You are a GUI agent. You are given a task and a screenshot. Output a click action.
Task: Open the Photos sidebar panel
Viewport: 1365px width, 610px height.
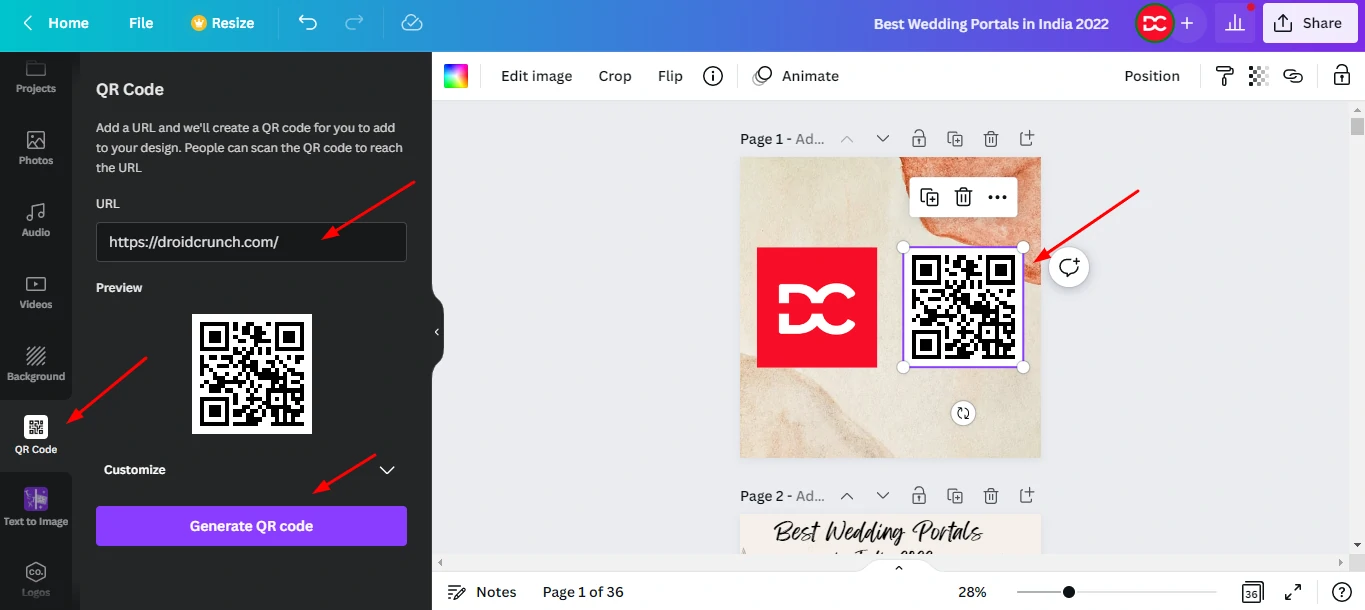[36, 148]
